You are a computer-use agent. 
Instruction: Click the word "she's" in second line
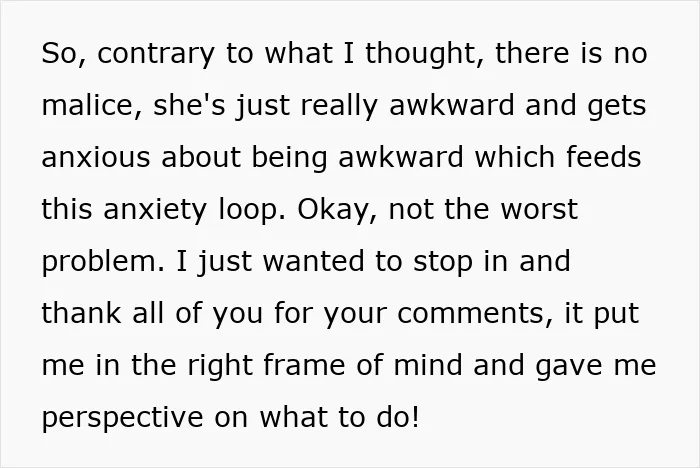coord(190,105)
